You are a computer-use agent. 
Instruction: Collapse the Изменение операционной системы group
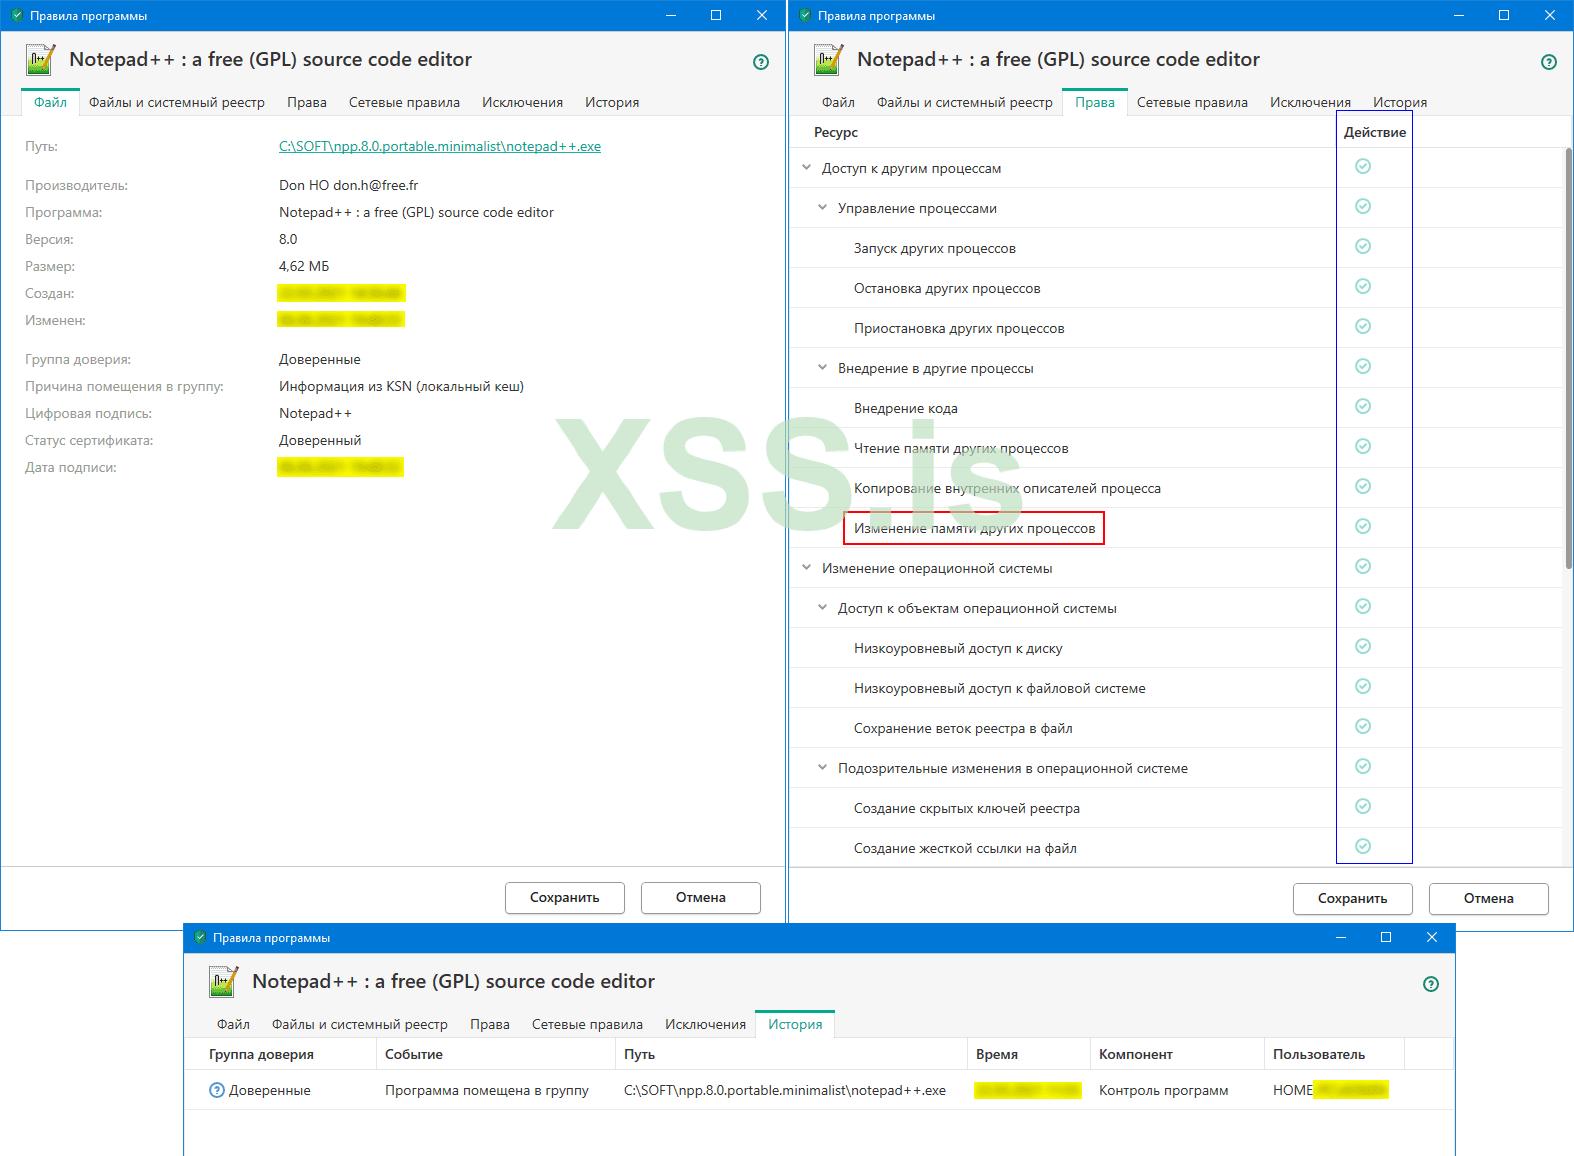click(806, 568)
